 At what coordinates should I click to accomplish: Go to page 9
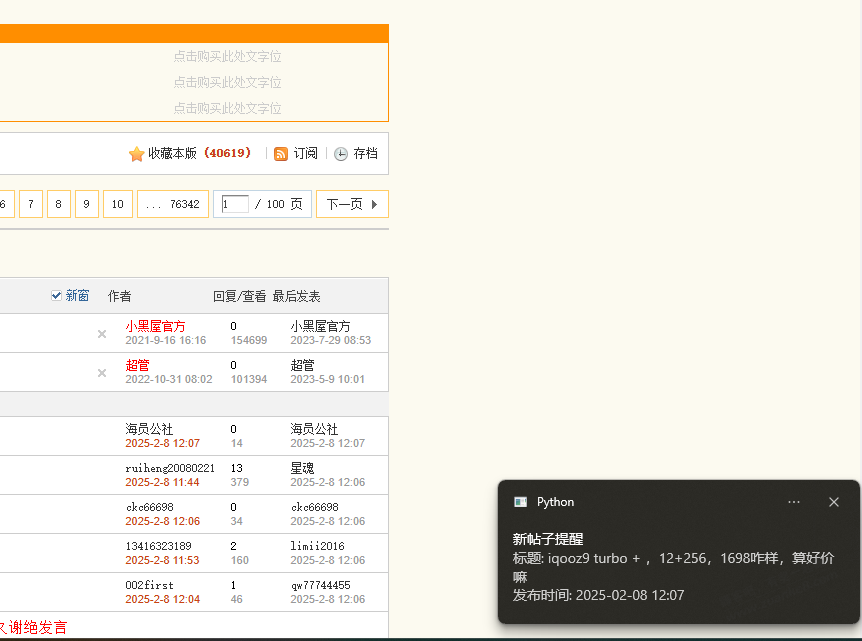point(87,204)
